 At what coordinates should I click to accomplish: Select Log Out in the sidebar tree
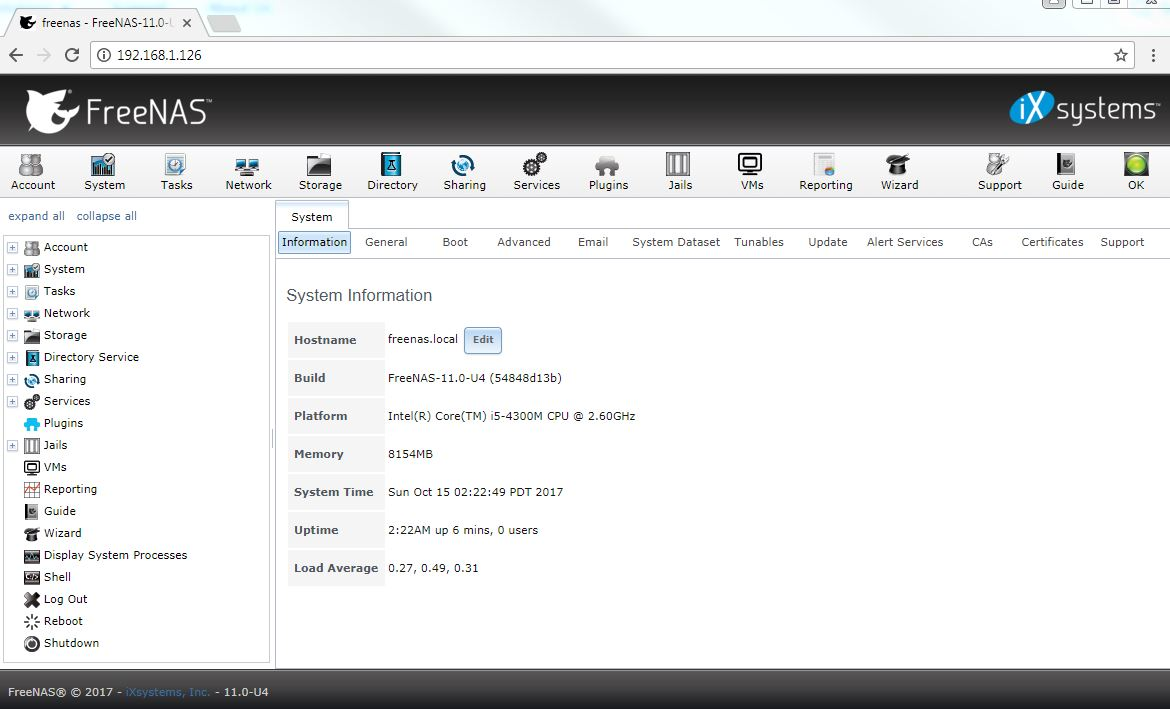pyautogui.click(x=65, y=599)
